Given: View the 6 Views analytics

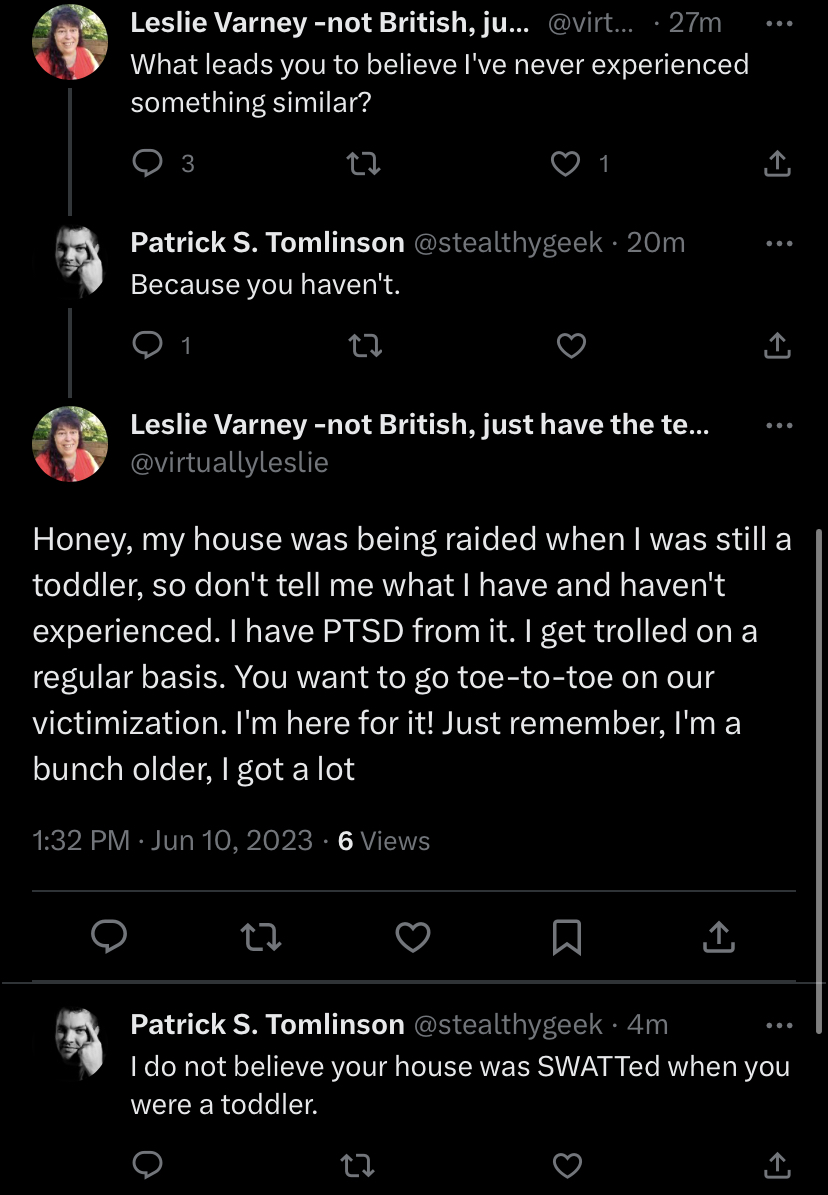Looking at the screenshot, I should pos(384,840).
